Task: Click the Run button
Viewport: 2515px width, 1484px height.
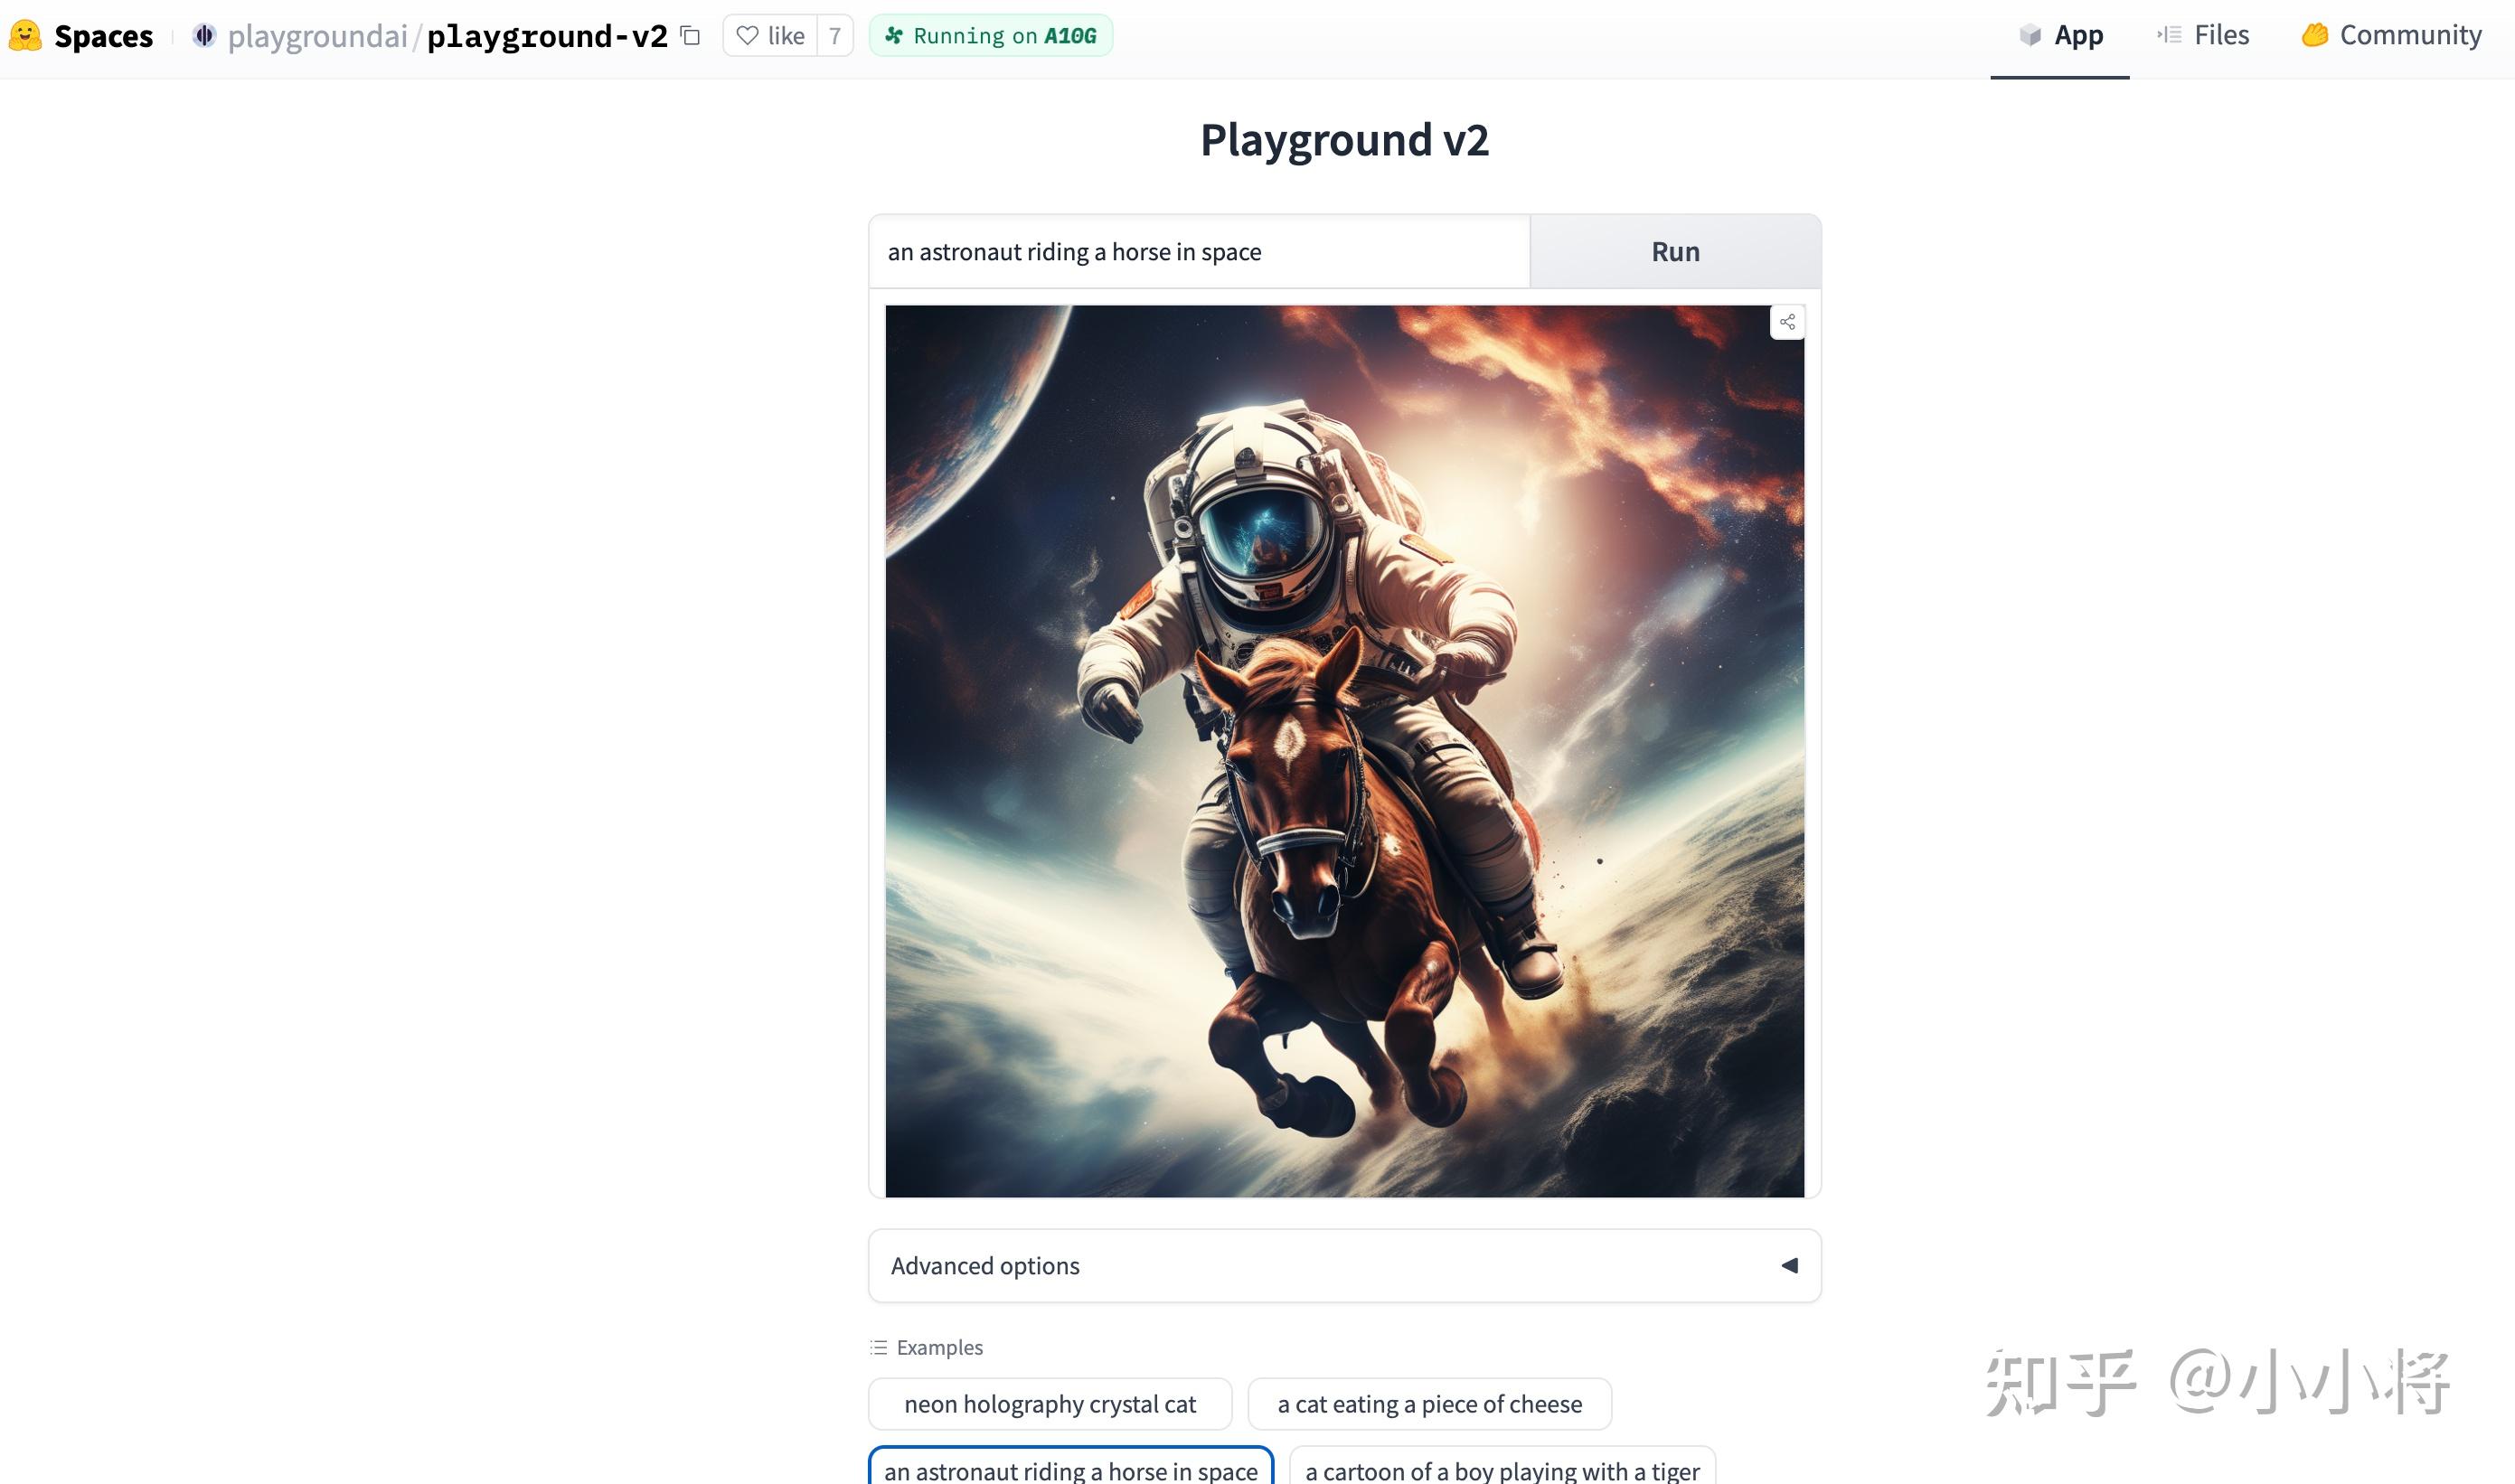Action: [x=1673, y=251]
